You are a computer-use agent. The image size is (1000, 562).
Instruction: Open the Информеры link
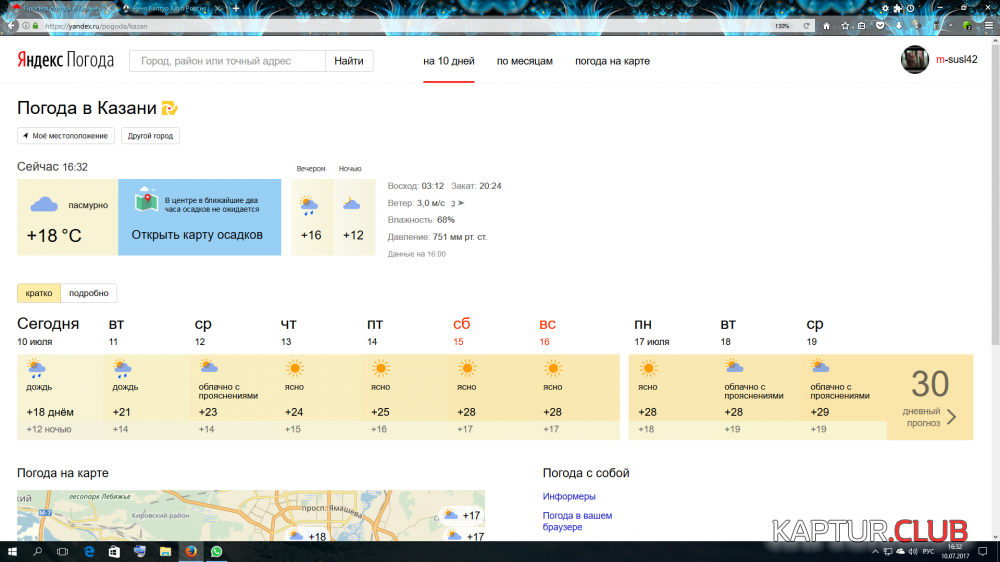point(569,496)
